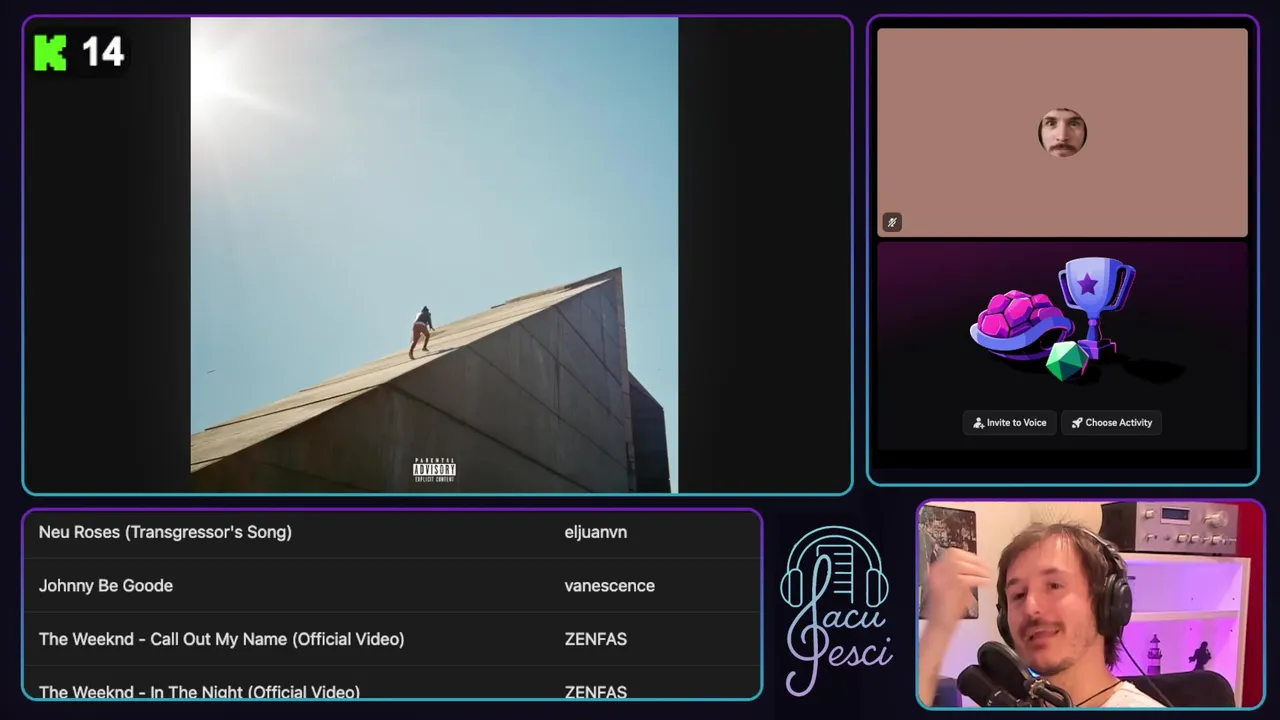Viewport: 1280px width, 720px height.
Task: Click the Choose Activity button
Action: pyautogui.click(x=1111, y=423)
